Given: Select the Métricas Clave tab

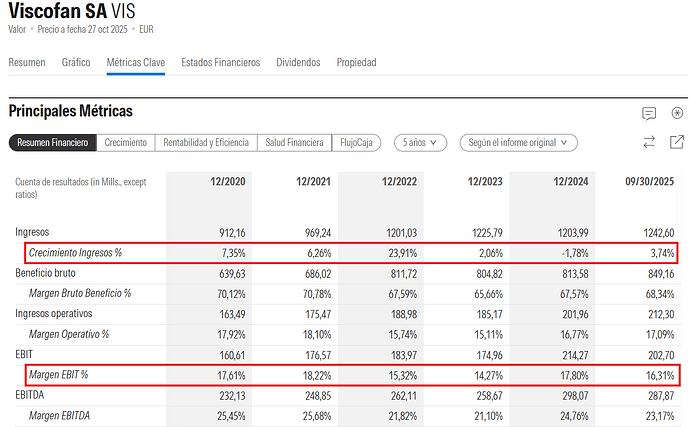Looking at the screenshot, I should [136, 62].
